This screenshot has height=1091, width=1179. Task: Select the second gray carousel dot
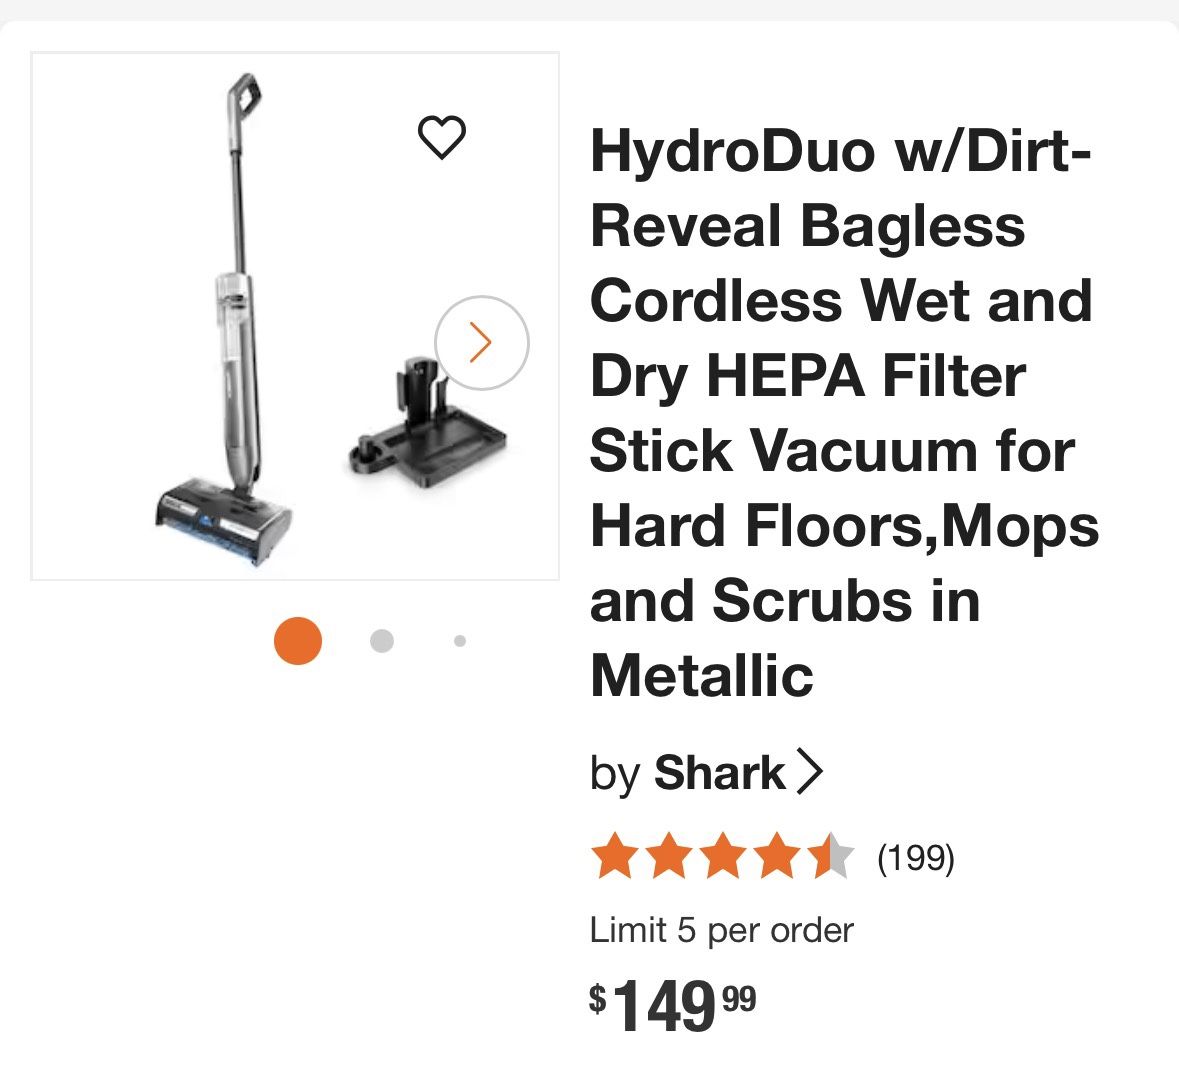coord(382,641)
